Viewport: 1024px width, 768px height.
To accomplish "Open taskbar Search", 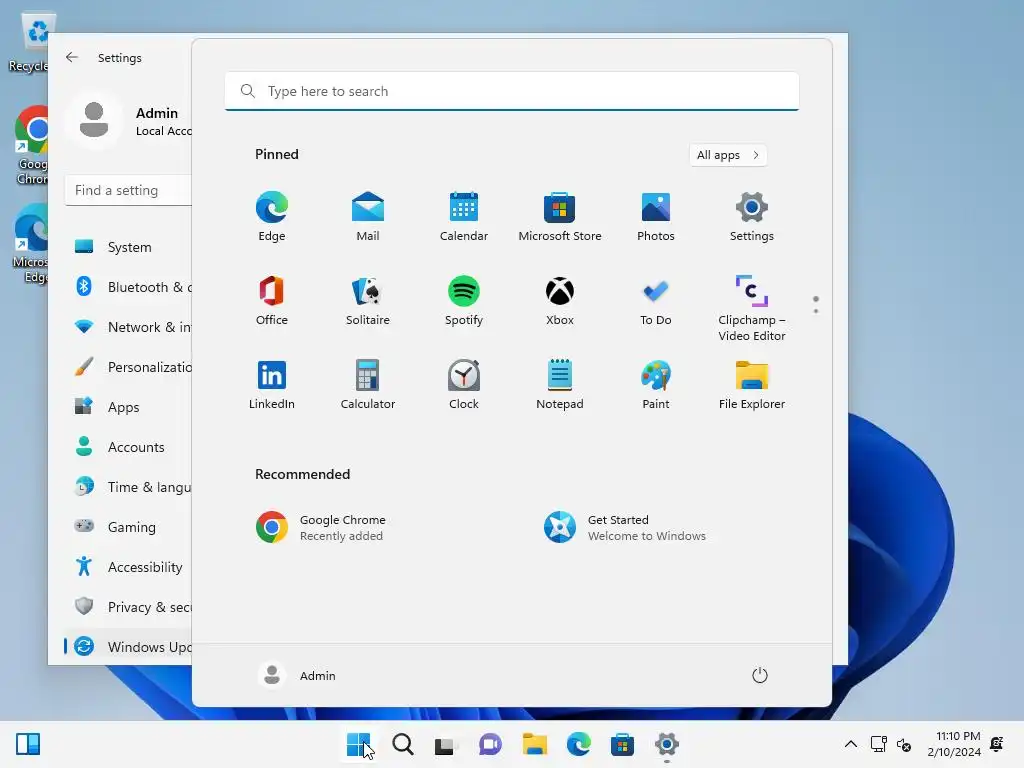I will [x=403, y=744].
